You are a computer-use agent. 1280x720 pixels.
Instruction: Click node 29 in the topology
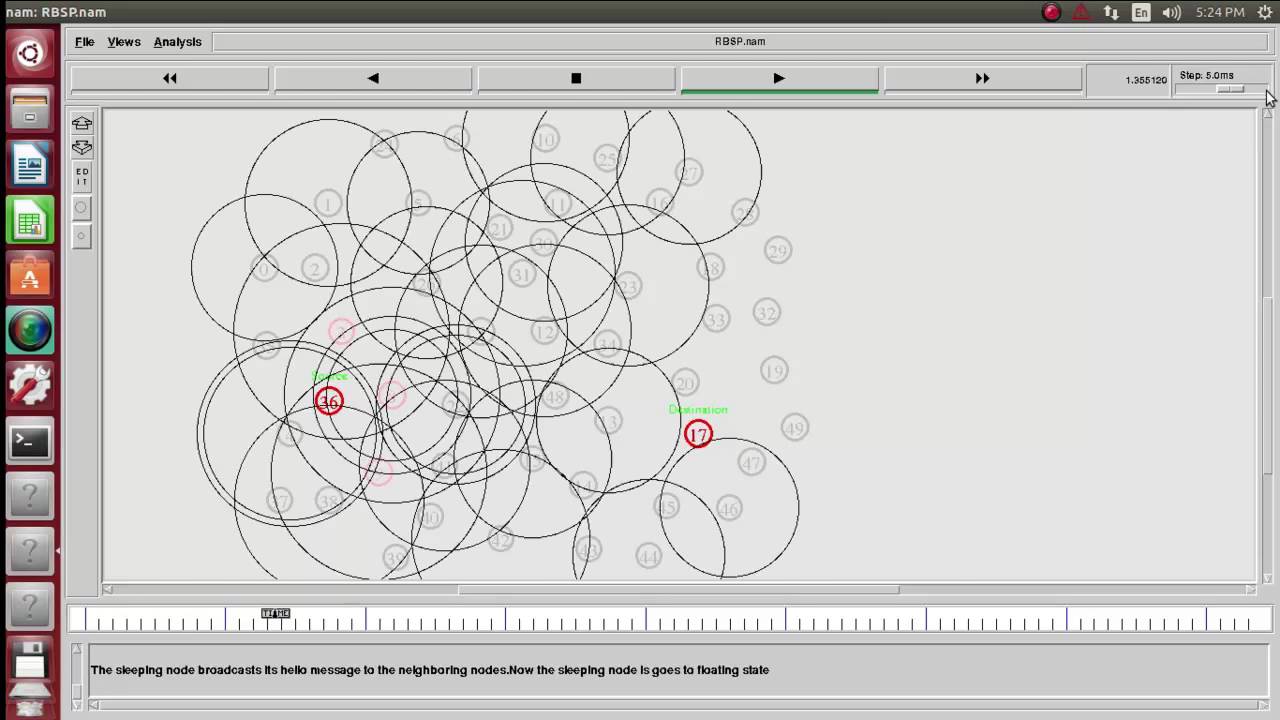778,251
